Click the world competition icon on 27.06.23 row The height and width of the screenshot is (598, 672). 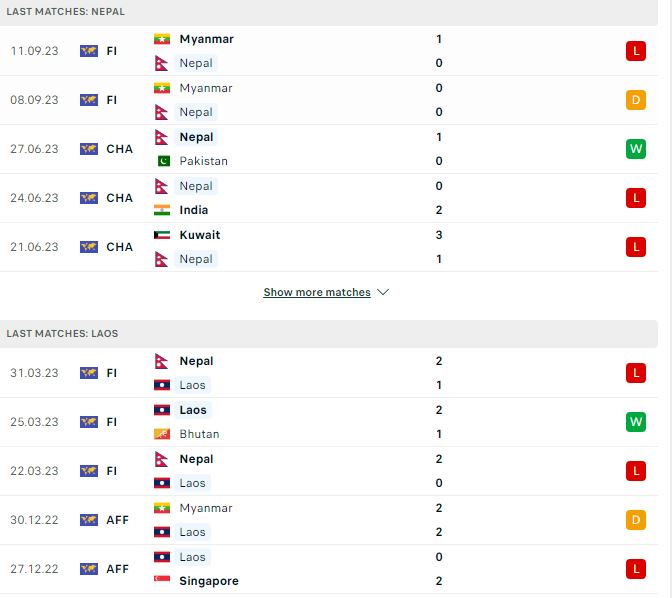point(89,149)
